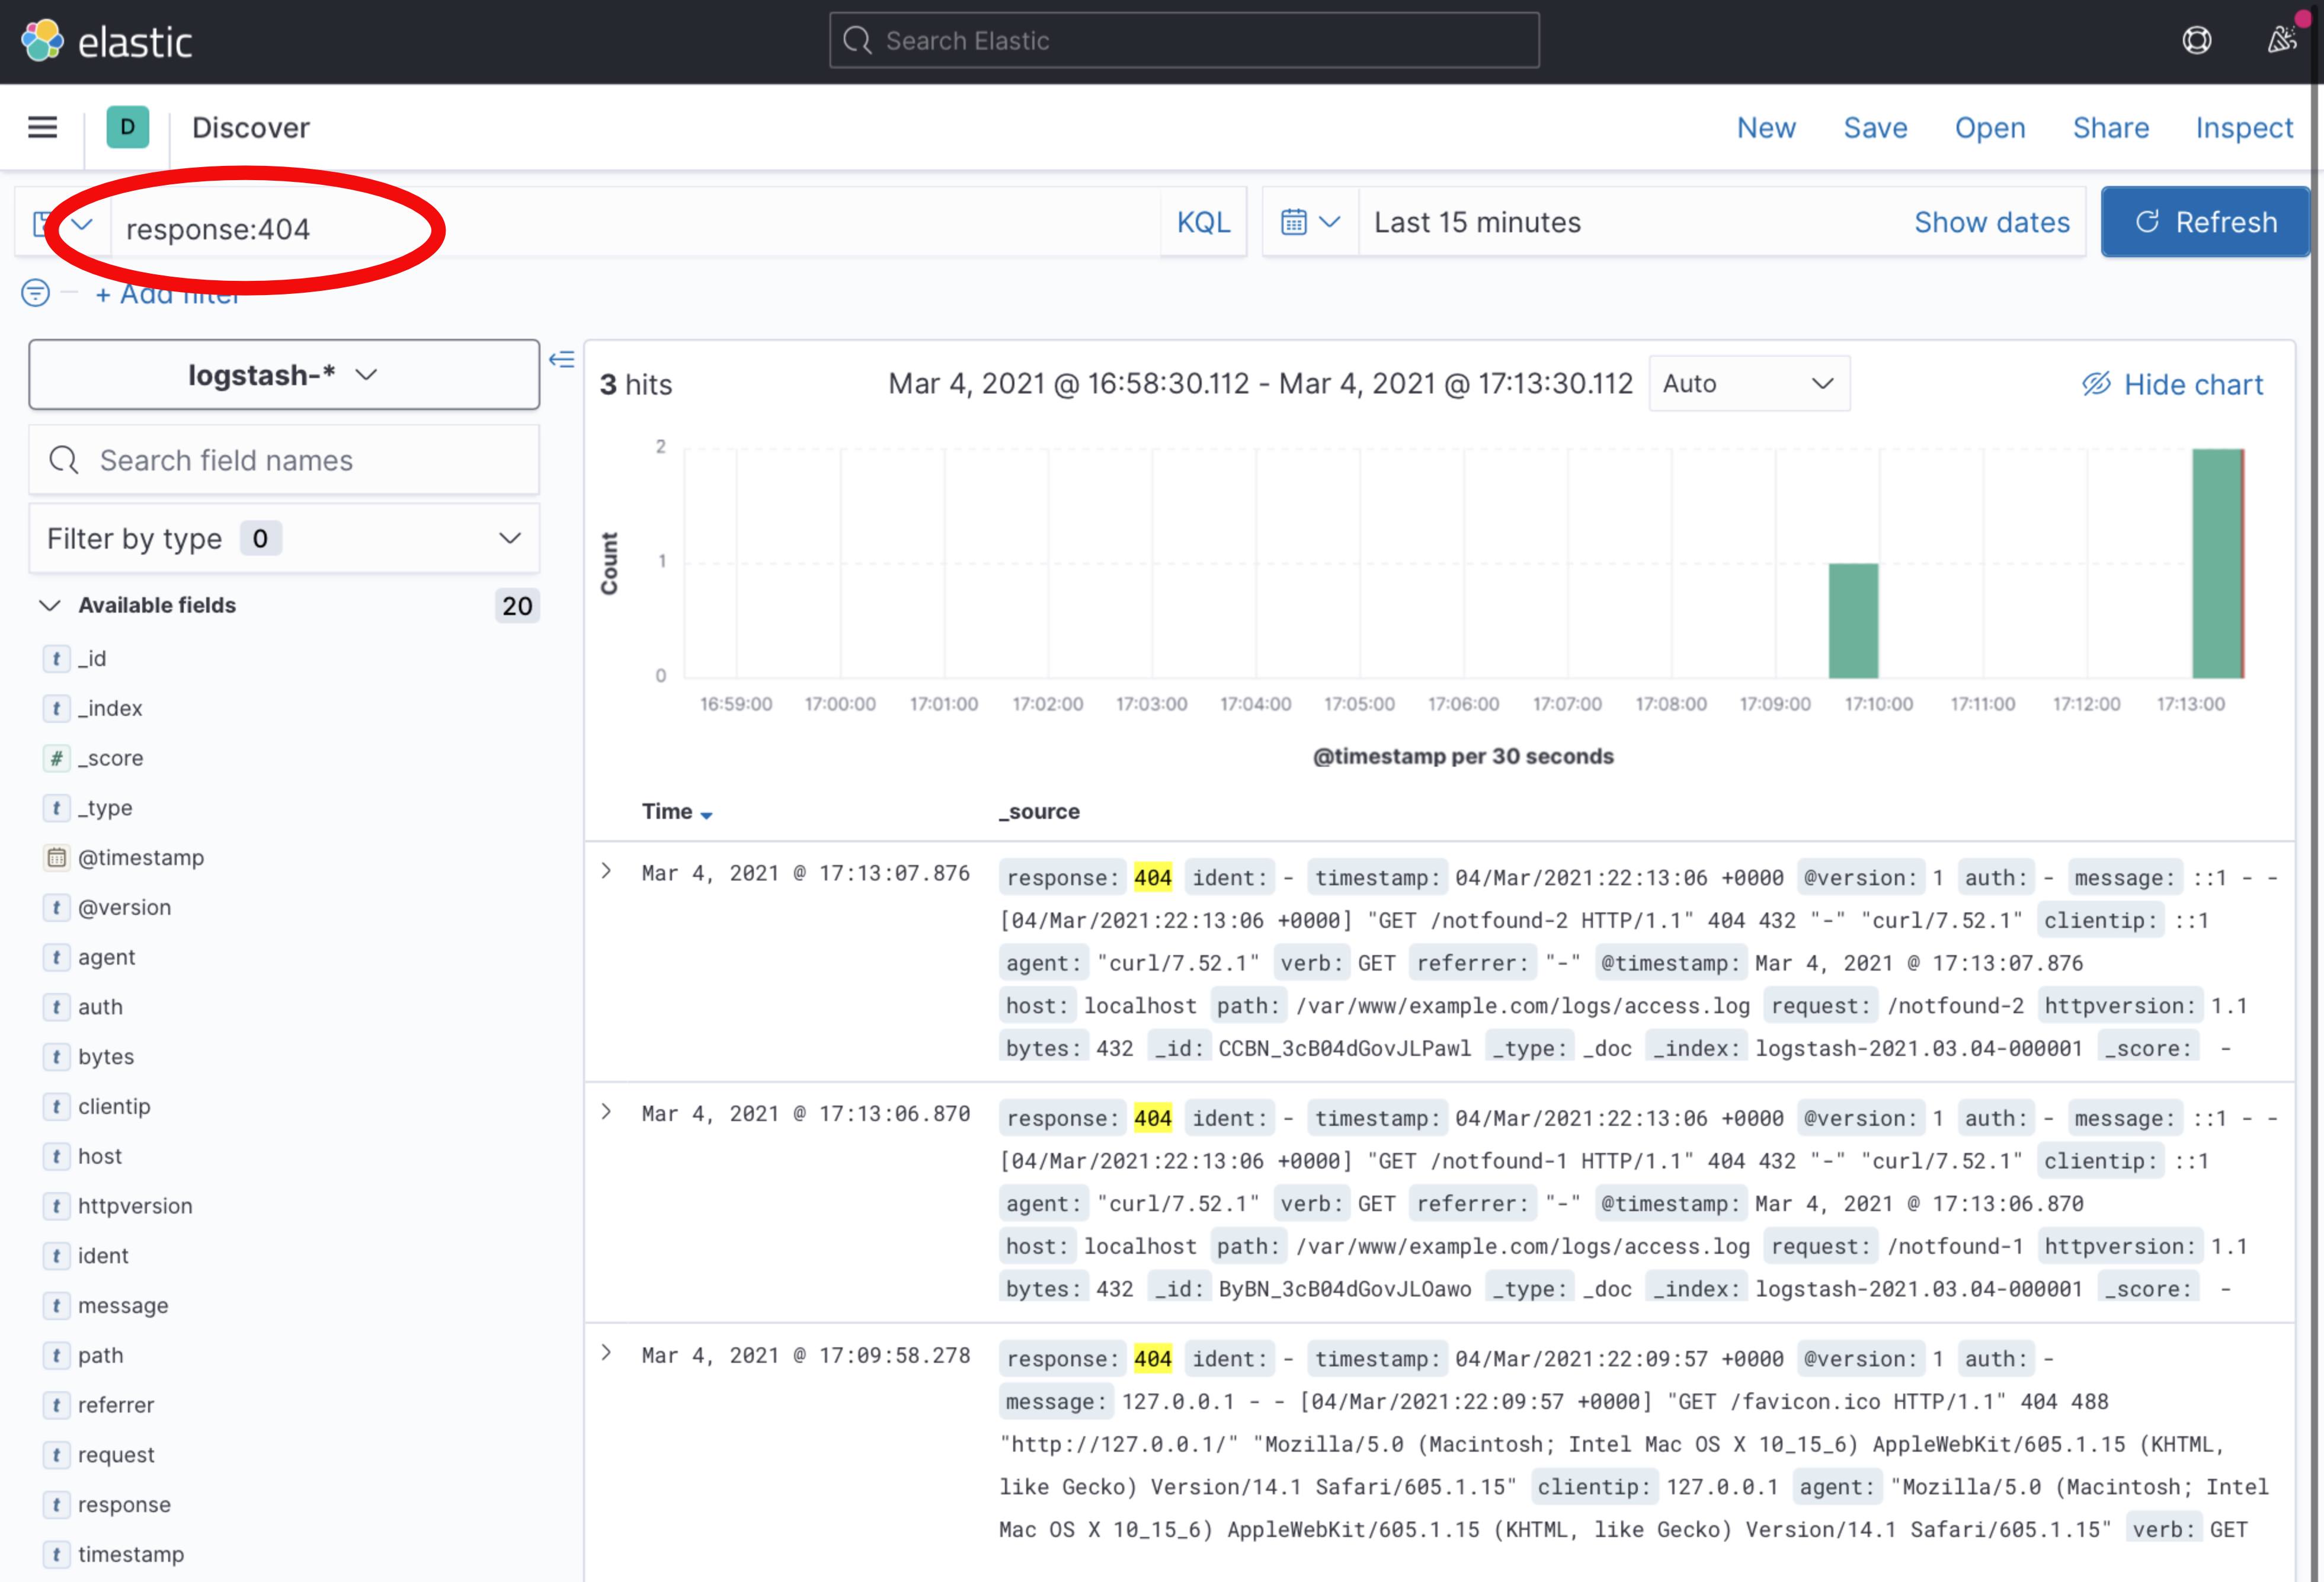Open the search field names magnifier
Image resolution: width=2324 pixels, height=1582 pixels.
[x=63, y=460]
